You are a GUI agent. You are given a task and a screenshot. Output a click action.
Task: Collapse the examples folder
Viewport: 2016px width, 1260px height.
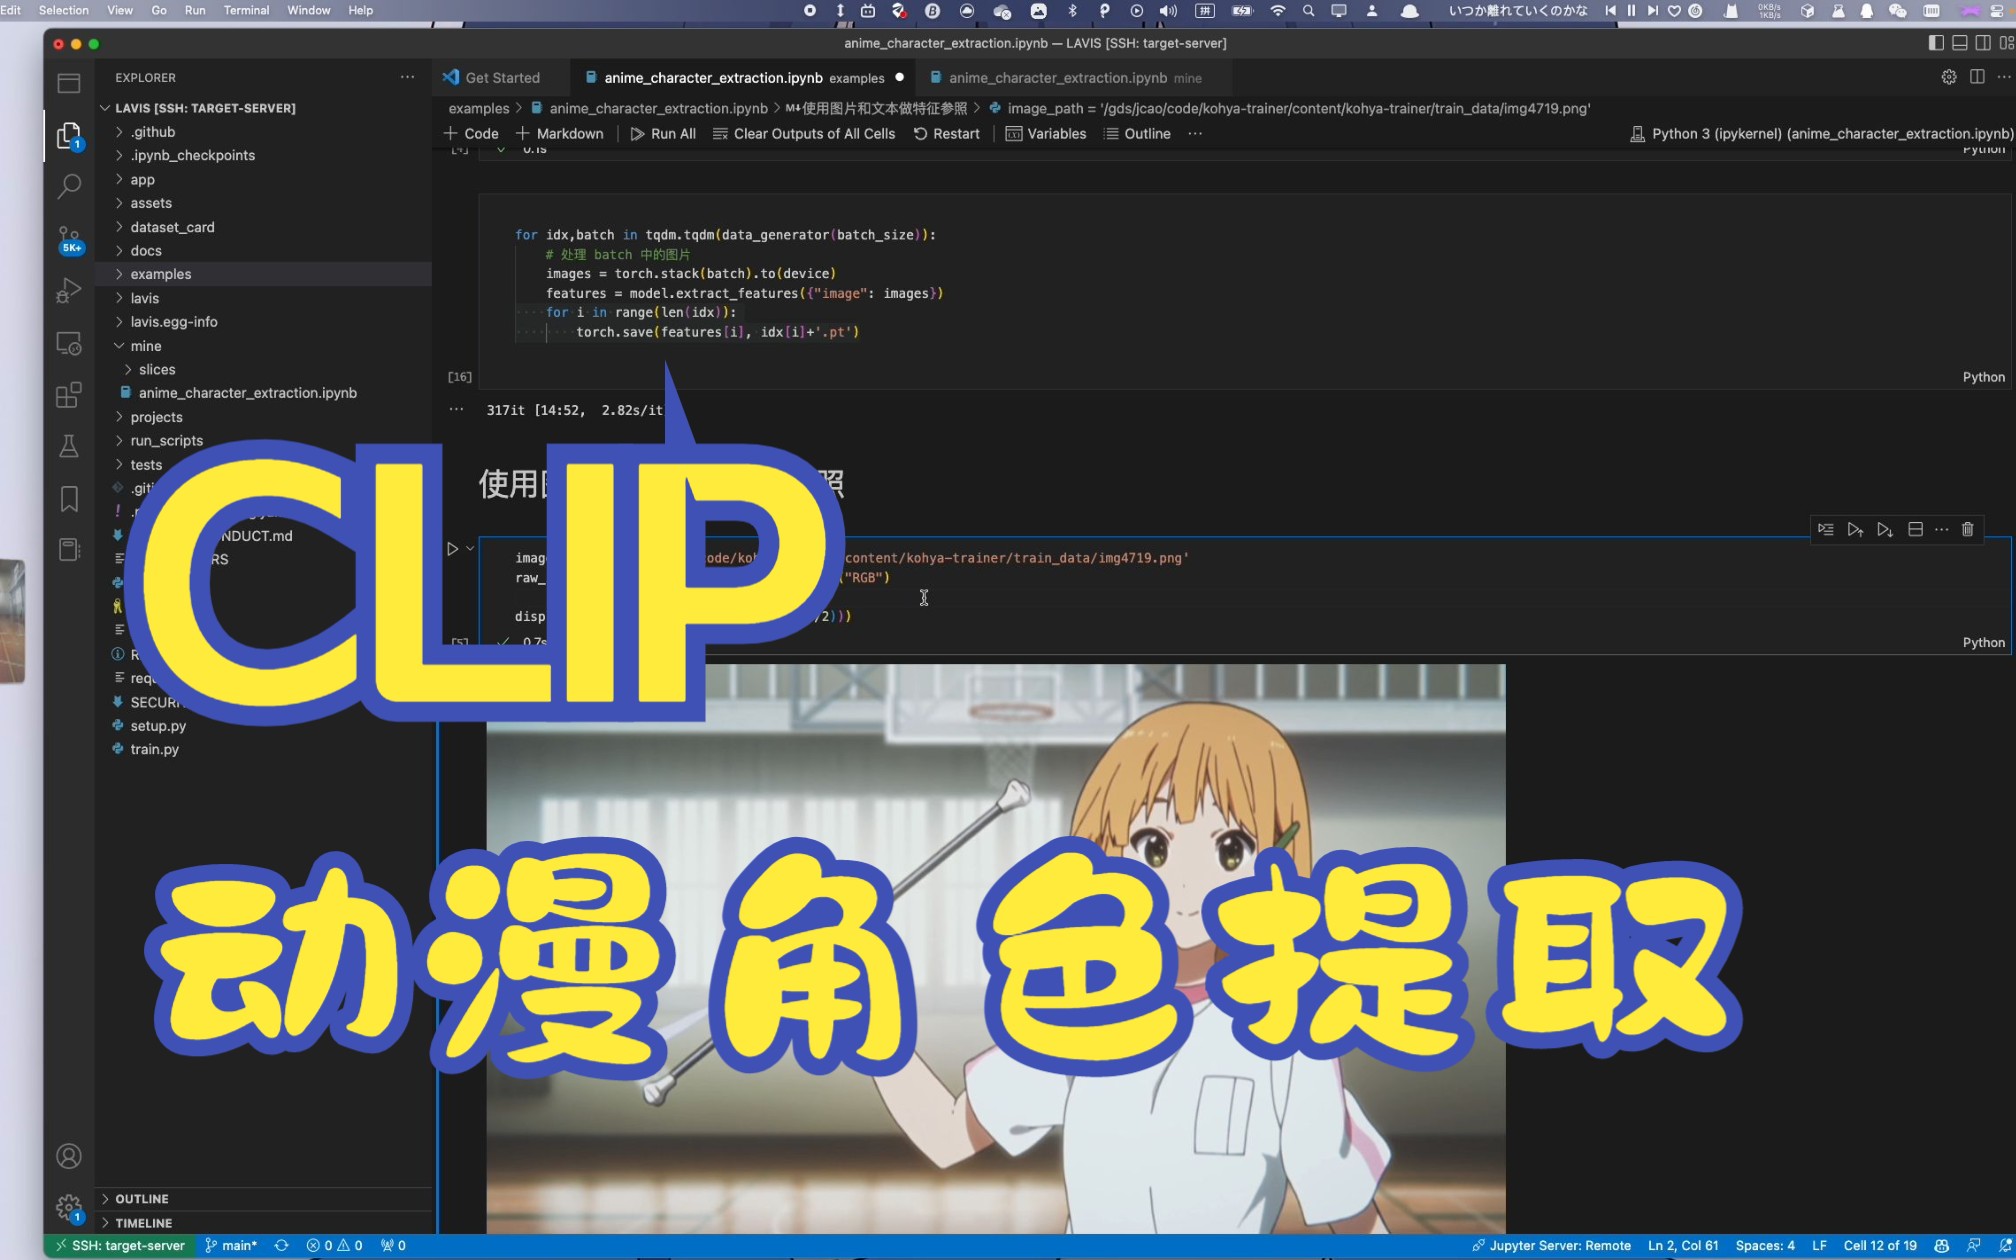(158, 273)
